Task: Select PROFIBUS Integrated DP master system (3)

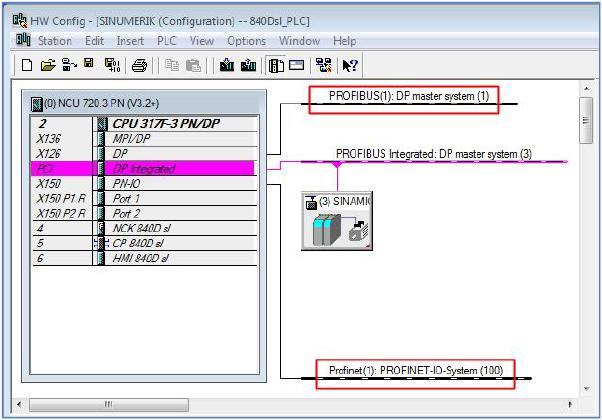Action: coord(434,154)
